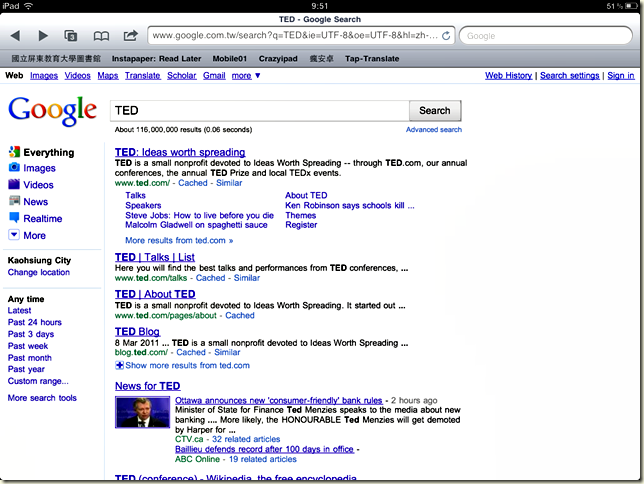Open 'Malcolm Gladwell on spaghetti sauce' link
This screenshot has width=644, height=484.
point(196,225)
